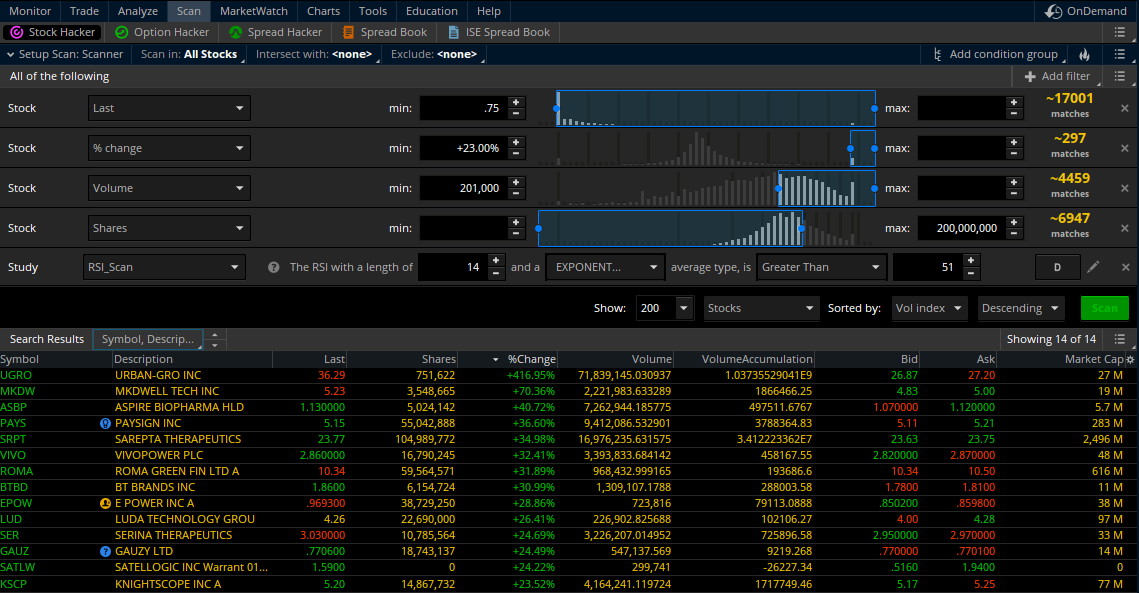Expand the Volume filter type dropdown
This screenshot has width=1139, height=593.
coord(169,188)
